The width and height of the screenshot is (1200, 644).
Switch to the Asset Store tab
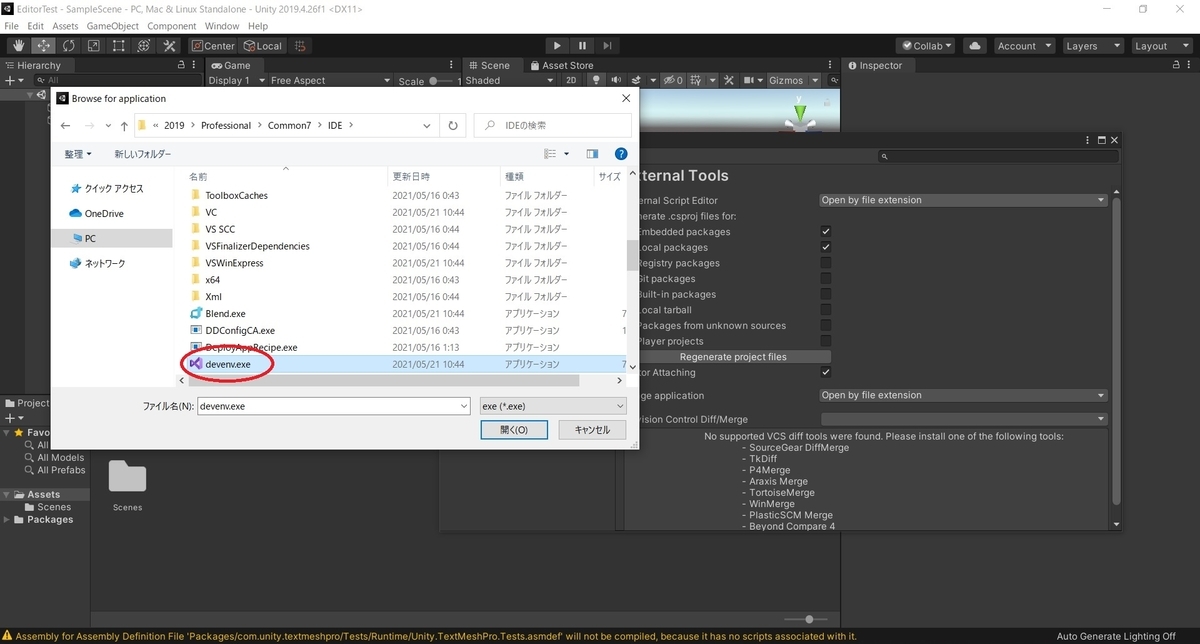(561, 65)
